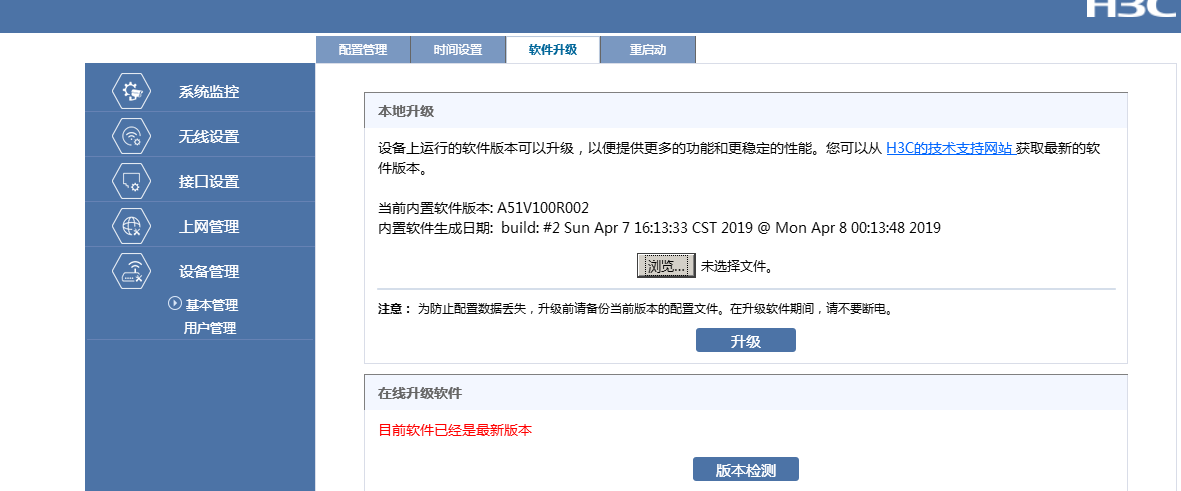Expand the 无线设置 sidebar section
This screenshot has width=1181, height=491.
click(x=209, y=137)
